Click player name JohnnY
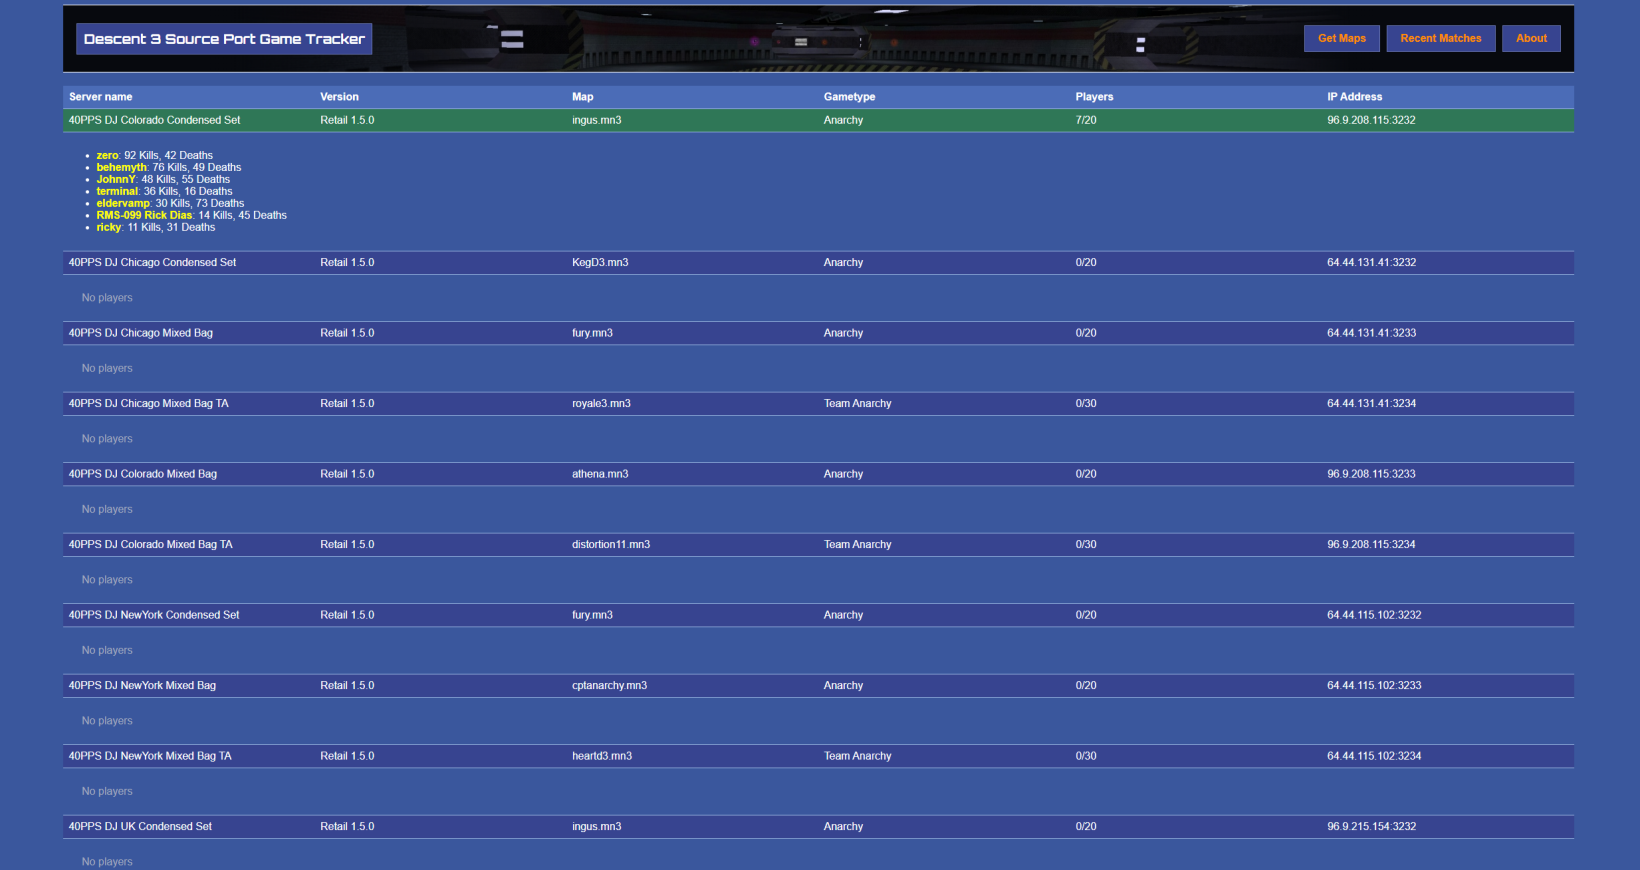 click(x=116, y=180)
